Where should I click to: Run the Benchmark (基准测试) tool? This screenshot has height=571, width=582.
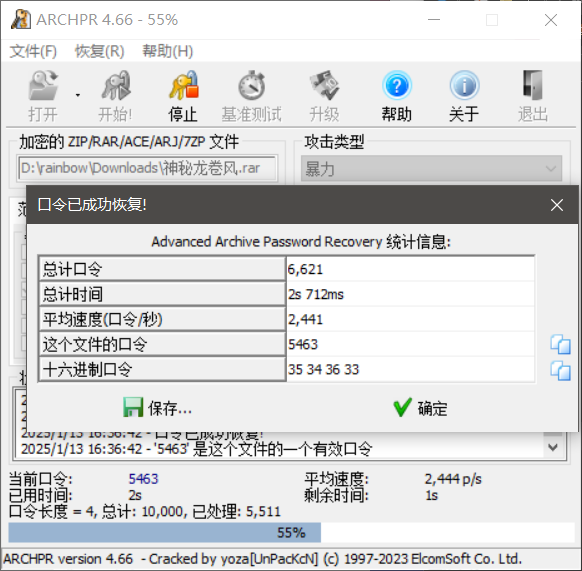coord(252,86)
